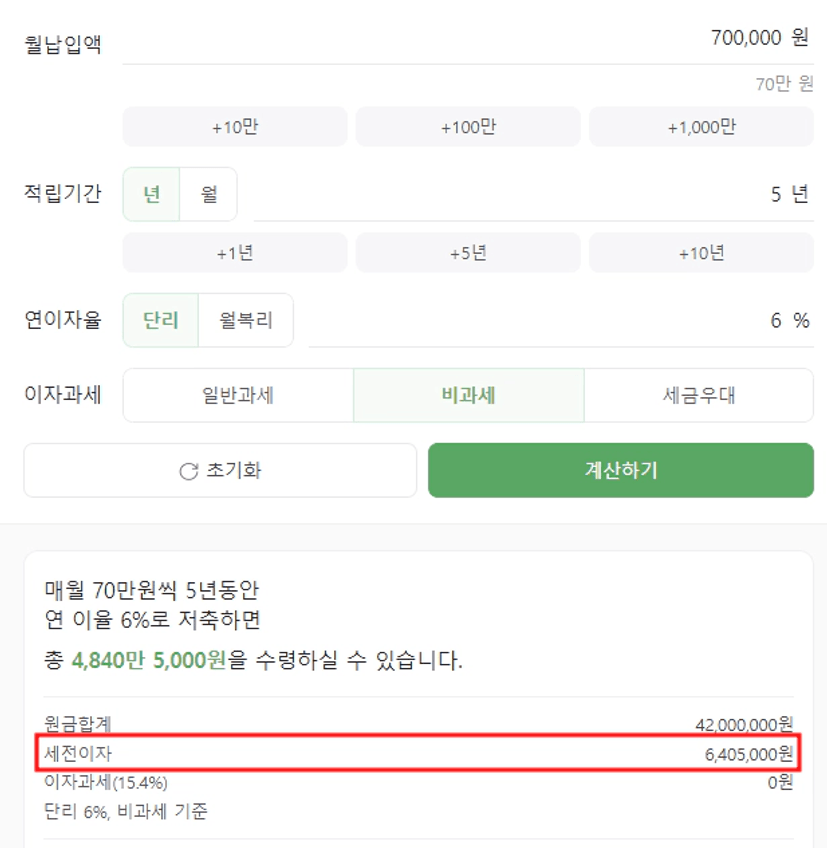Add 5년 to the savings period

pyautogui.click(x=468, y=253)
